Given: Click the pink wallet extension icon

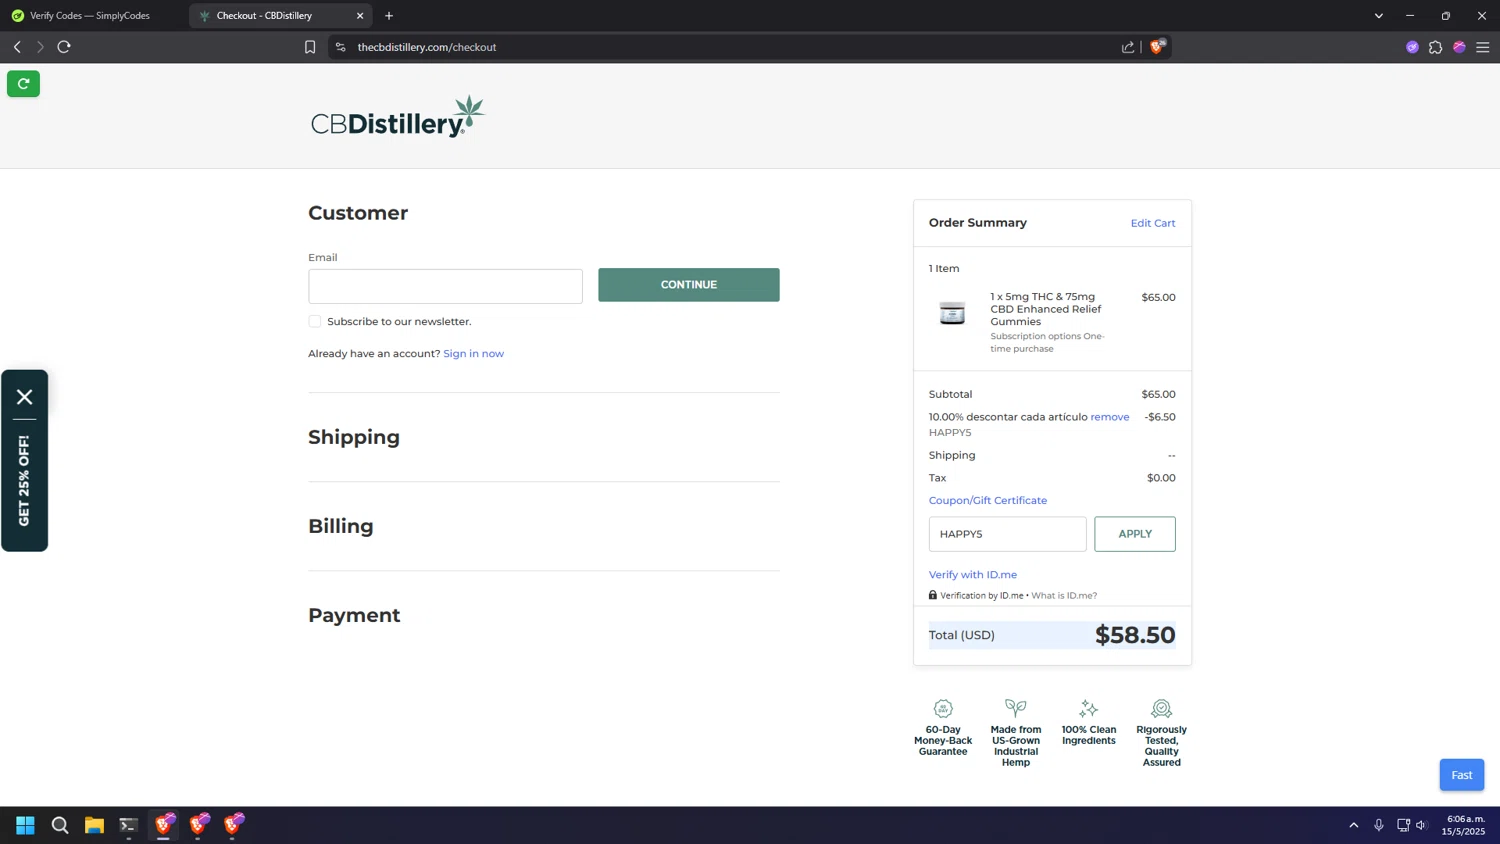Looking at the screenshot, I should tap(1459, 47).
